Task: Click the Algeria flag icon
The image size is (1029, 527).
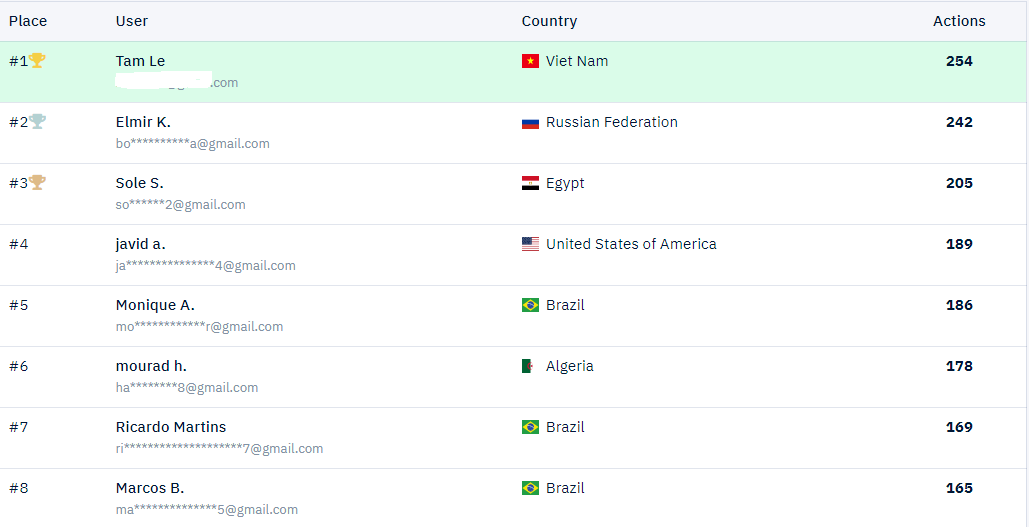Action: click(x=529, y=367)
